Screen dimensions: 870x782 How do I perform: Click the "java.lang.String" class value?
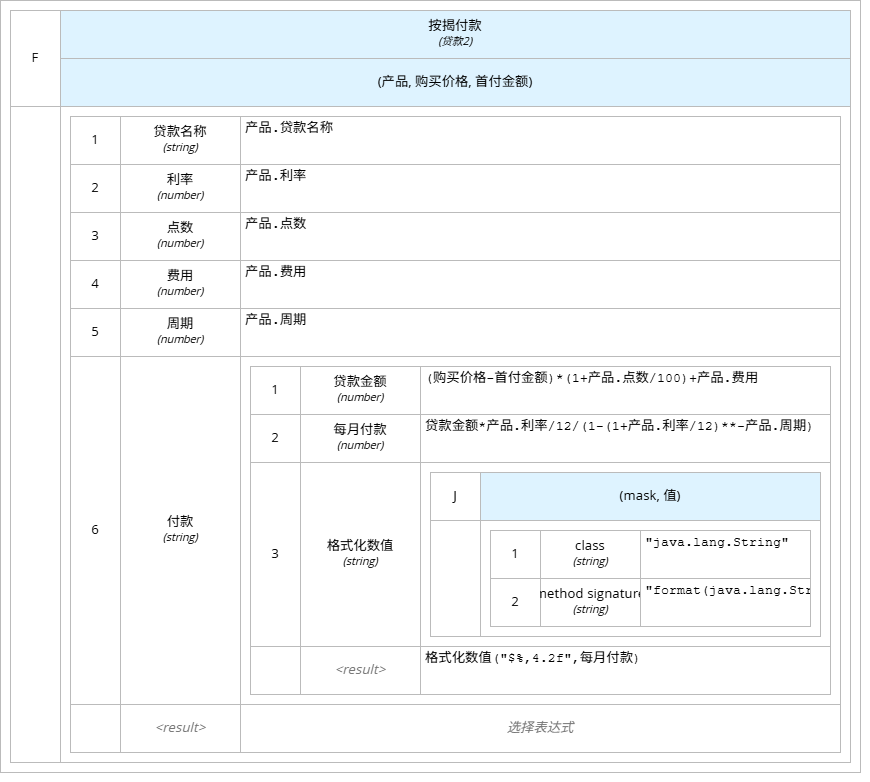tap(725, 554)
